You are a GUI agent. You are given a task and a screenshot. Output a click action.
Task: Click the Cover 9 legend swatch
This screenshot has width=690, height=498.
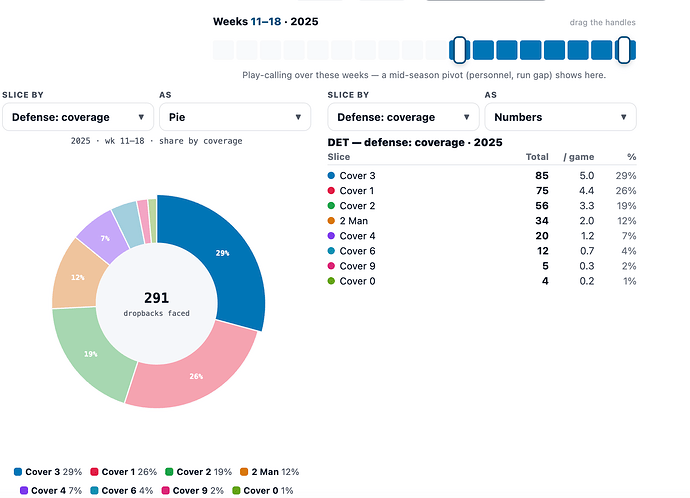165,490
